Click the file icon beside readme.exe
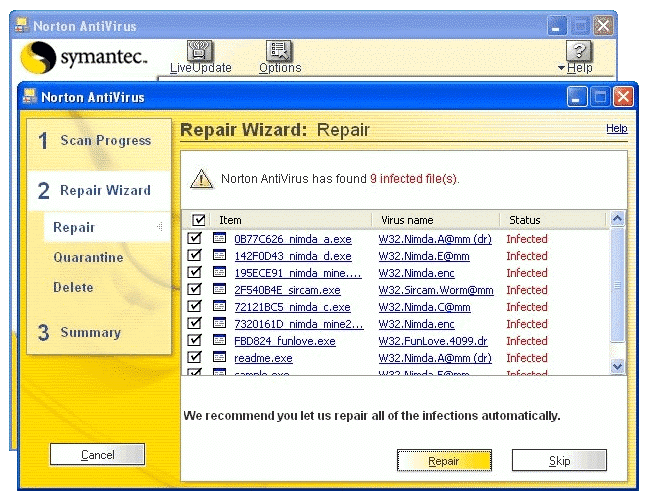The height and width of the screenshot is (497, 652). coord(219,358)
